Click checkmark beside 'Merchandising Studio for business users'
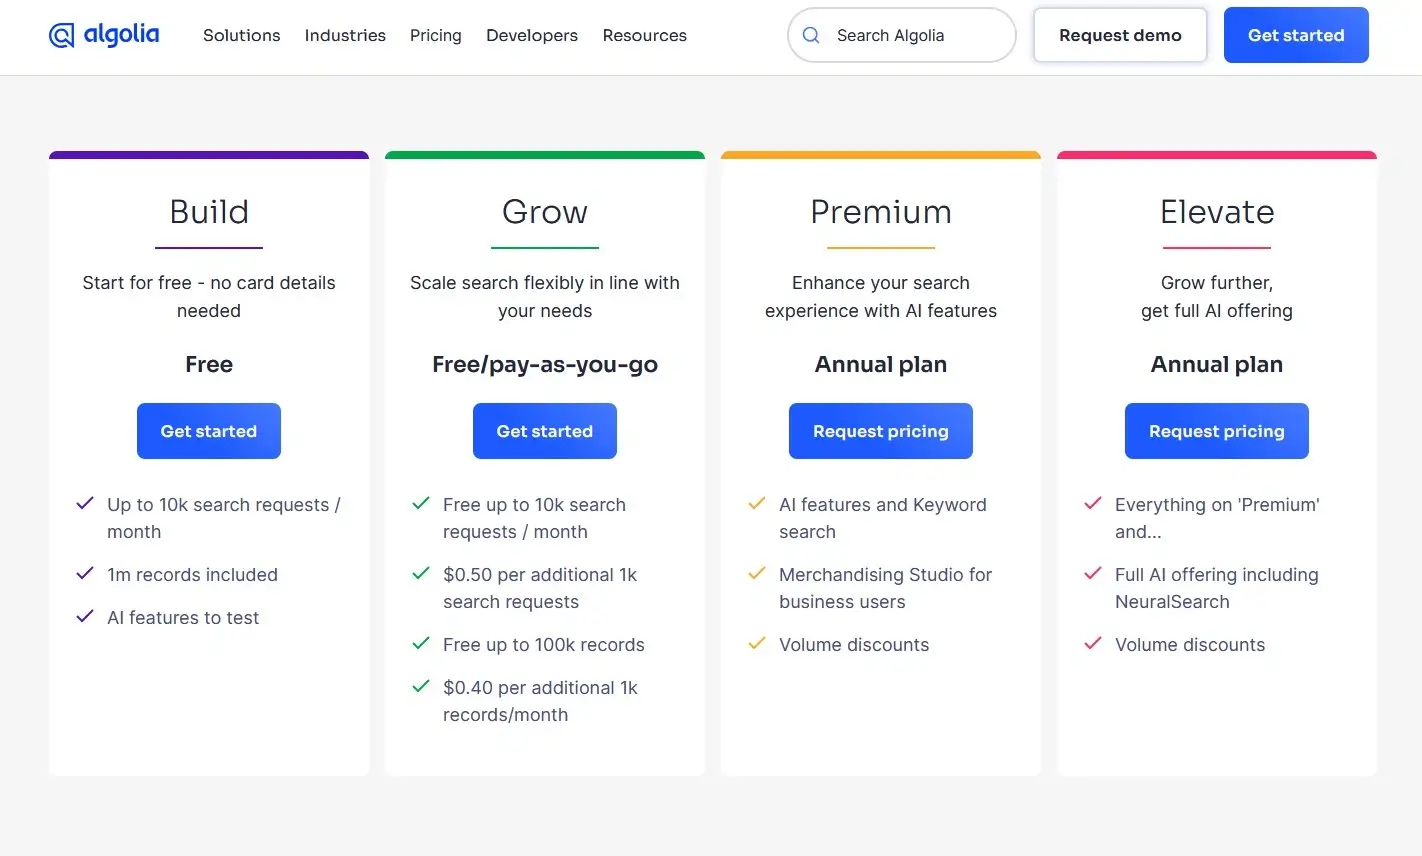Viewport: 1422px width, 856px height. point(757,573)
